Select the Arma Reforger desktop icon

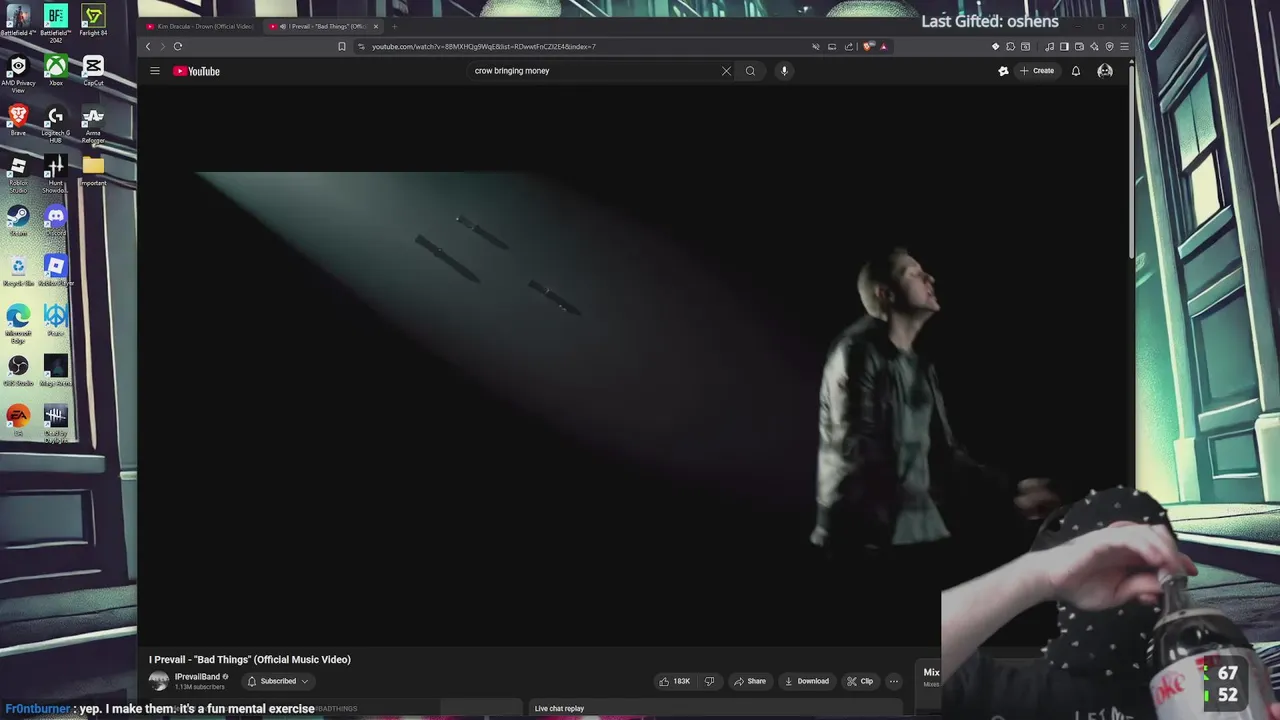pyautogui.click(x=93, y=125)
